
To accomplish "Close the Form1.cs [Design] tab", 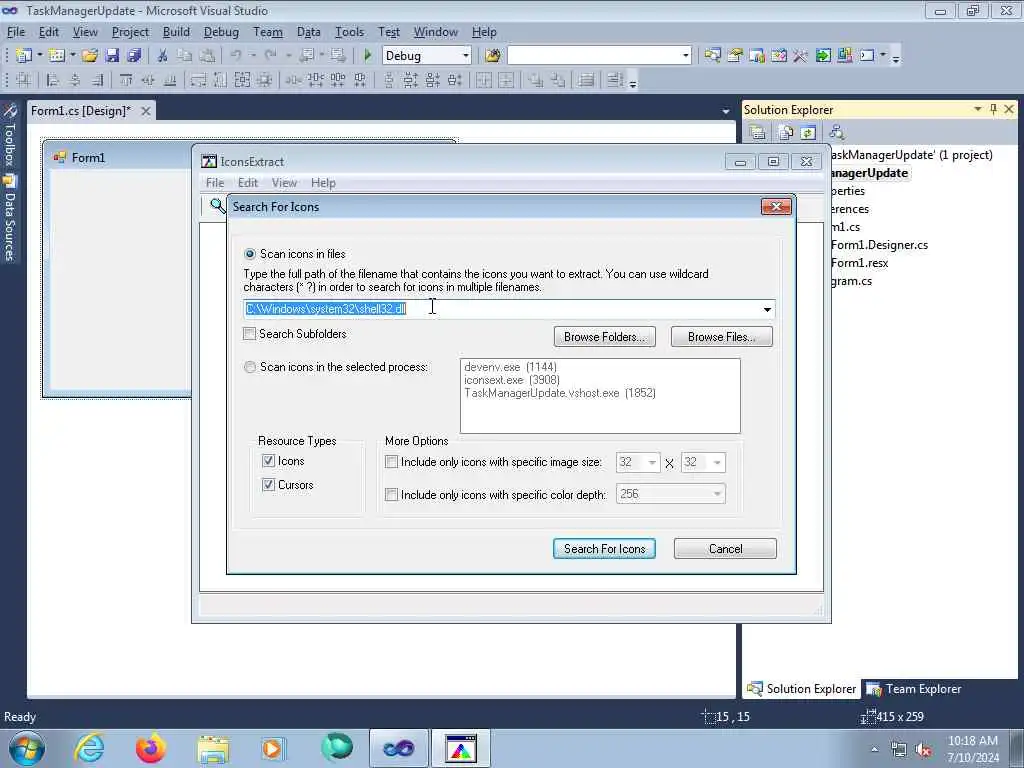I will tap(146, 111).
